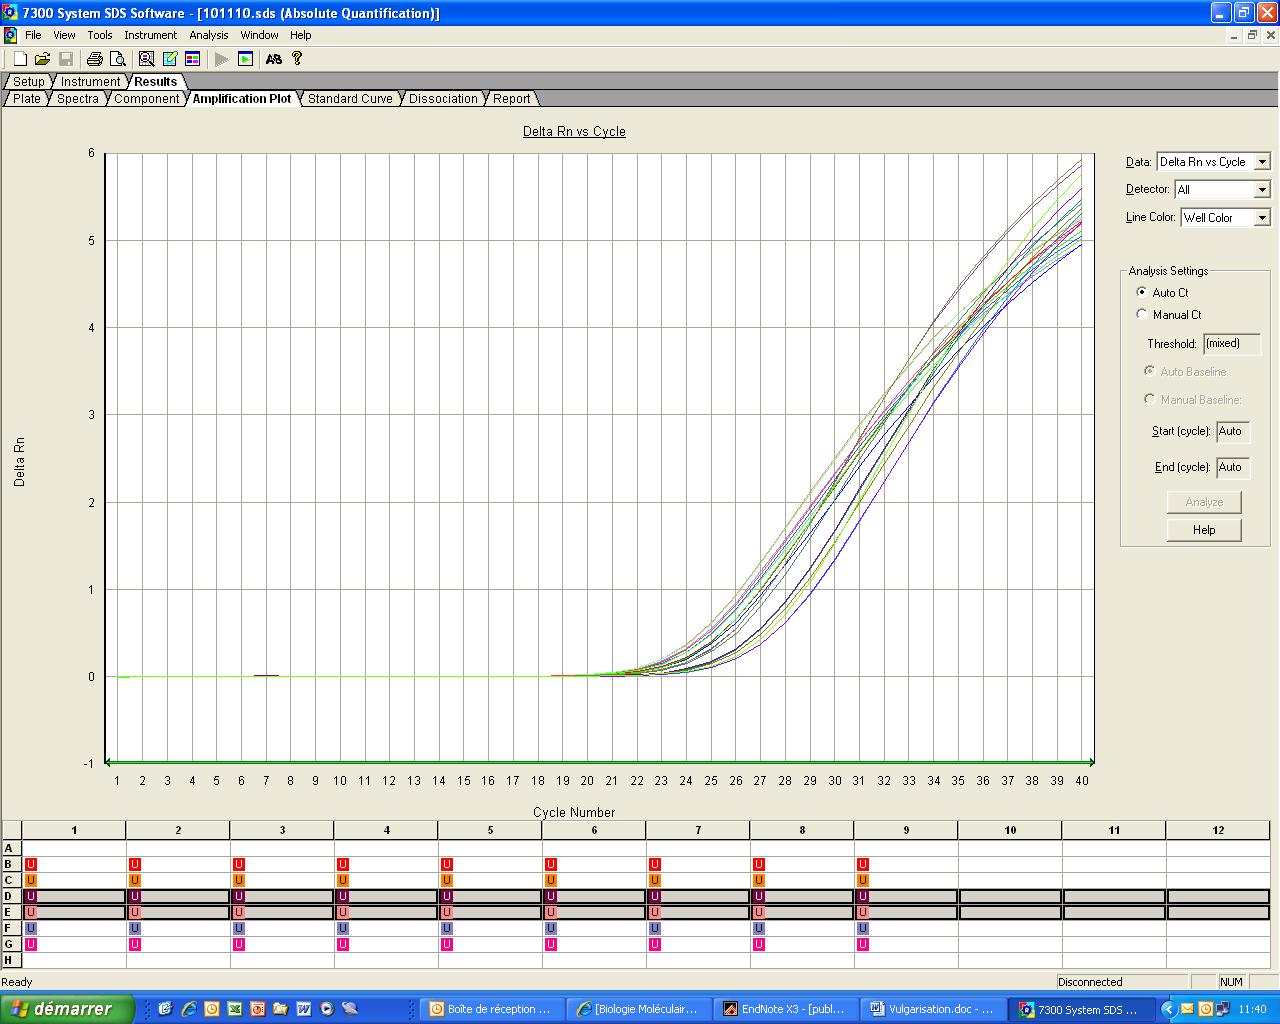1280x1024 pixels.
Task: Open the Line Color dropdown
Action: (x=1262, y=218)
